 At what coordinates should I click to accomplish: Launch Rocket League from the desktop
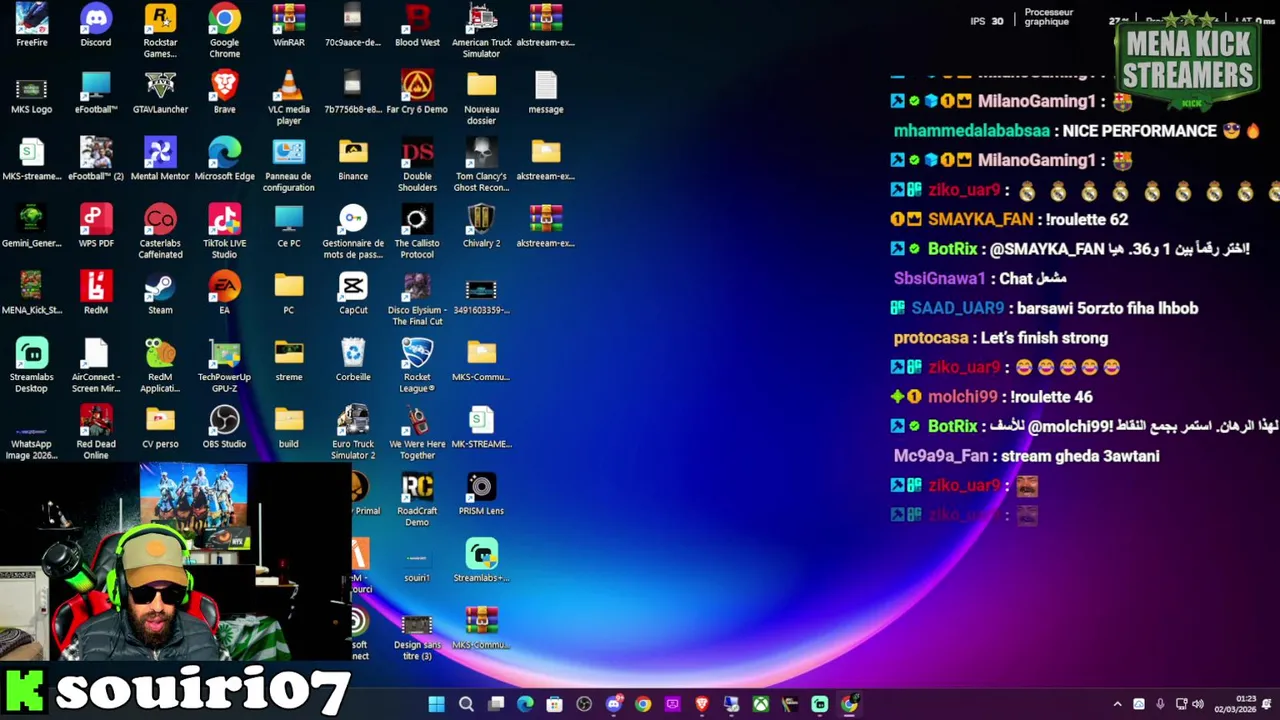click(417, 365)
